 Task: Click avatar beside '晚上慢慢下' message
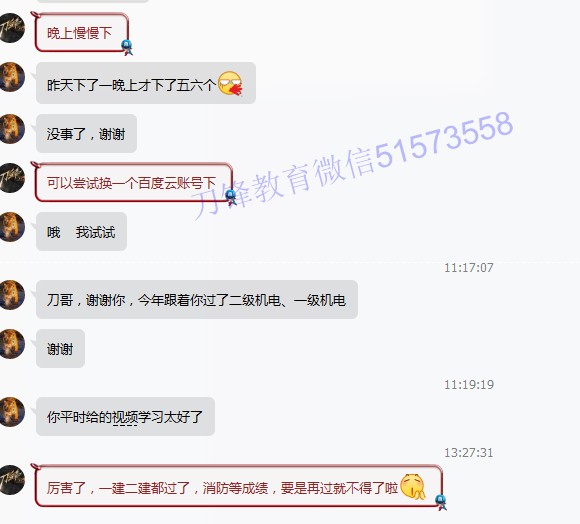pyautogui.click(x=11, y=28)
